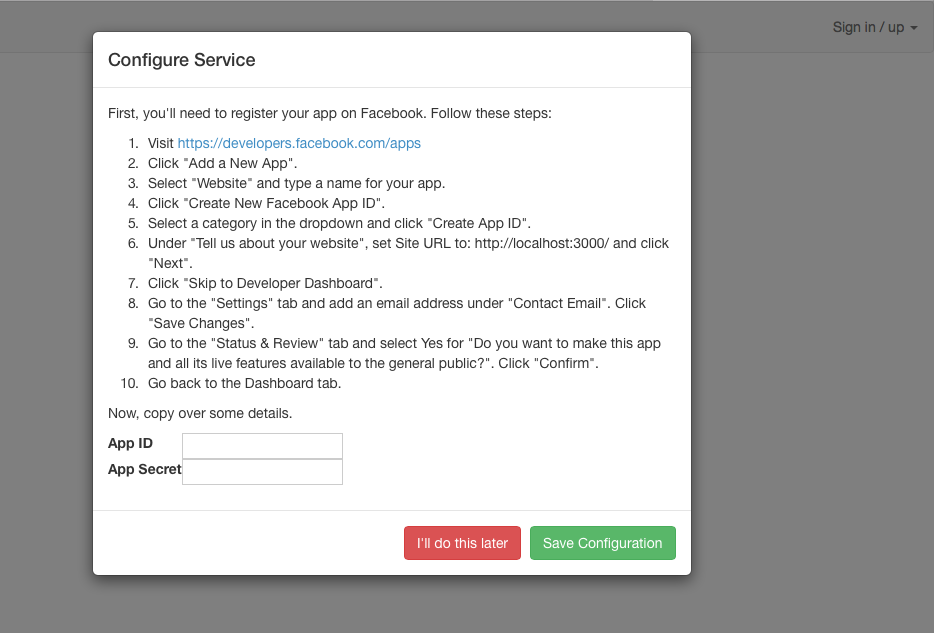Select the step about choosing "Website"
934x633 pixels.
coord(296,183)
